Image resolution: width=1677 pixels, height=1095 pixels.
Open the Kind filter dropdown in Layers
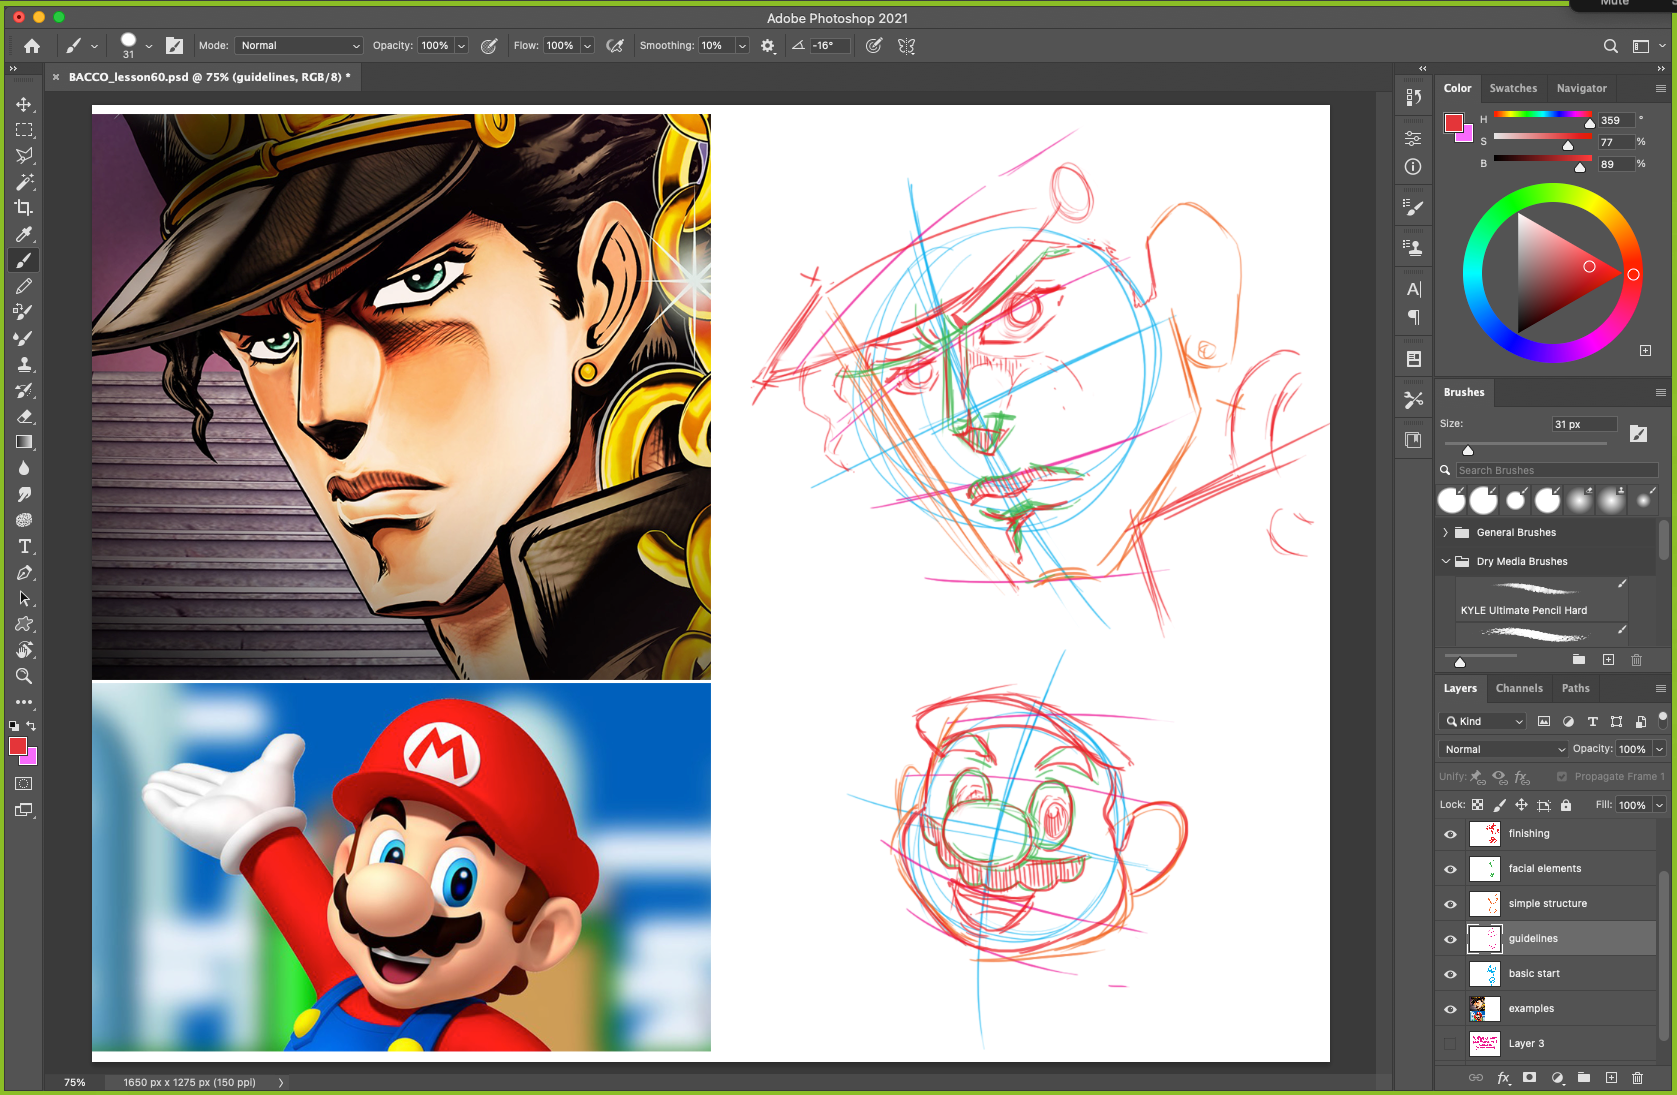1483,721
